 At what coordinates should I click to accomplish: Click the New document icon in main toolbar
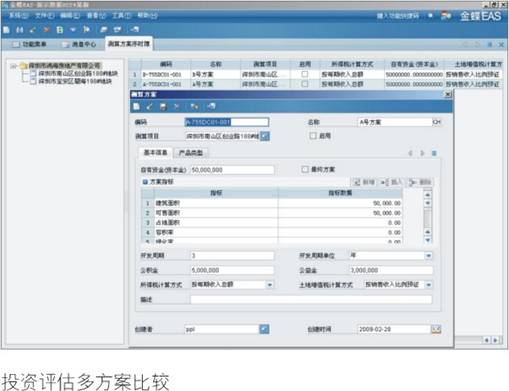click(x=6, y=30)
